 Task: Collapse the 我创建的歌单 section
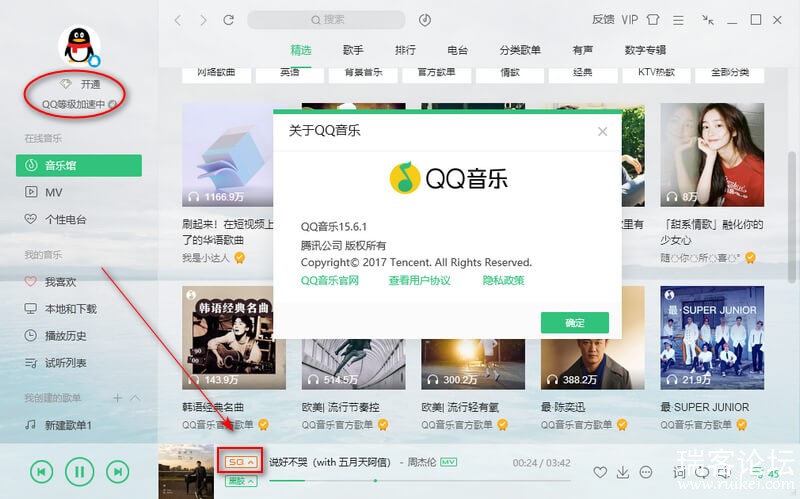pyautogui.click(x=135, y=398)
